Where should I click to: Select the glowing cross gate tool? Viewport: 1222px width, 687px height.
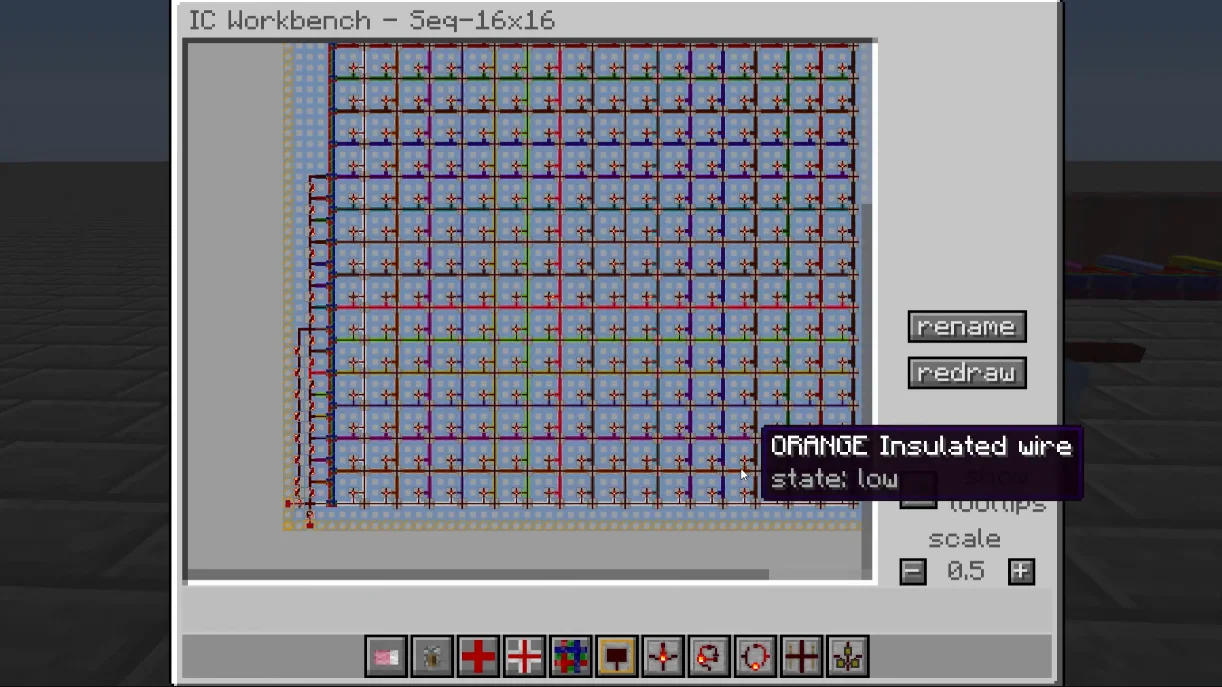[663, 657]
